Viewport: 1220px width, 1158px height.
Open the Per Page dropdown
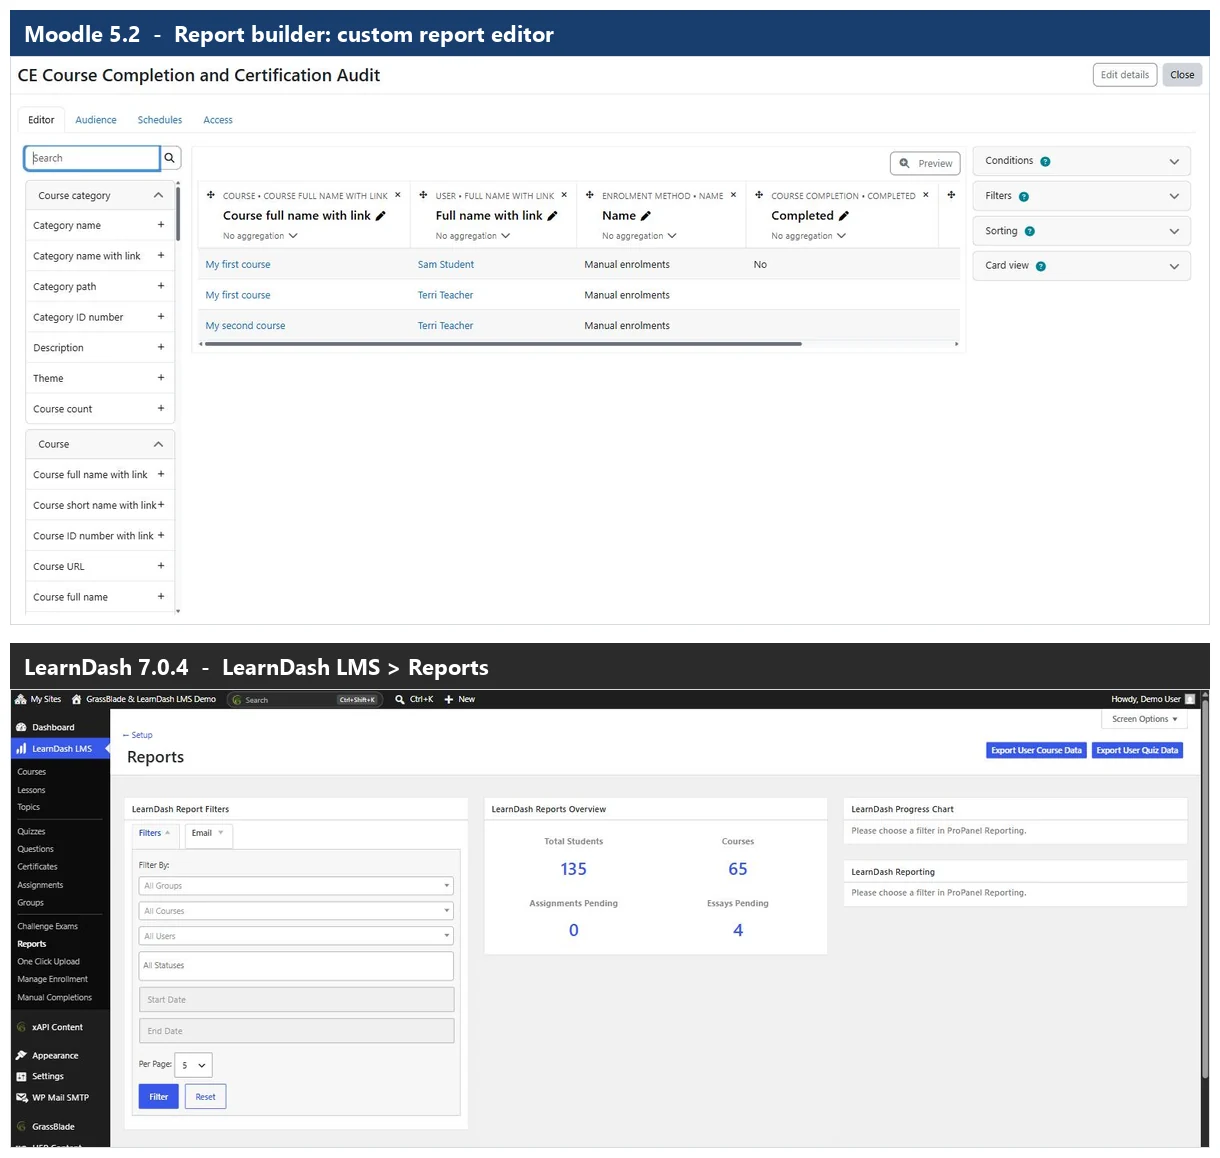coord(193,1065)
